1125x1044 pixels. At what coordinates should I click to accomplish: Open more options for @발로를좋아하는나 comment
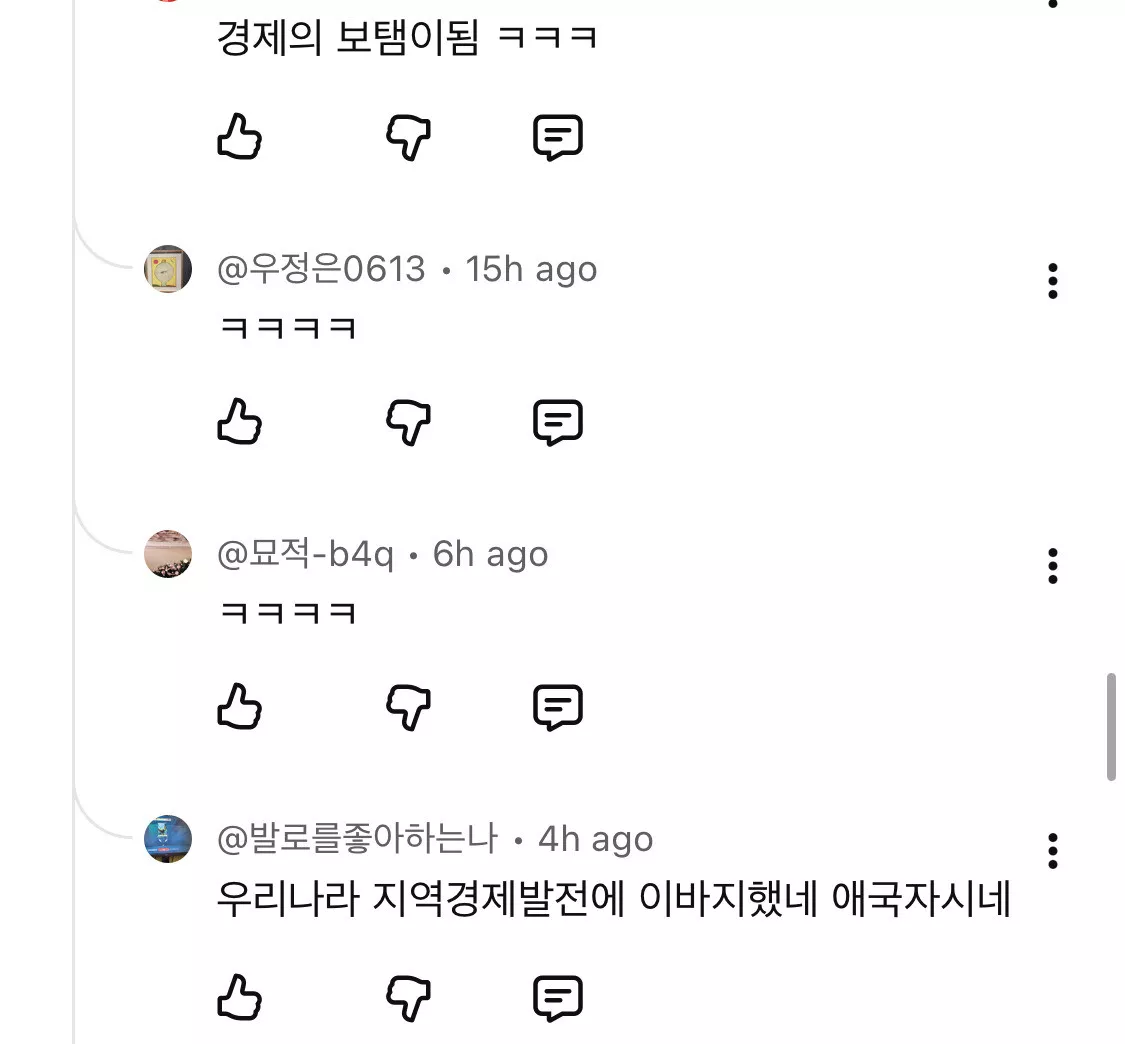point(1052,851)
